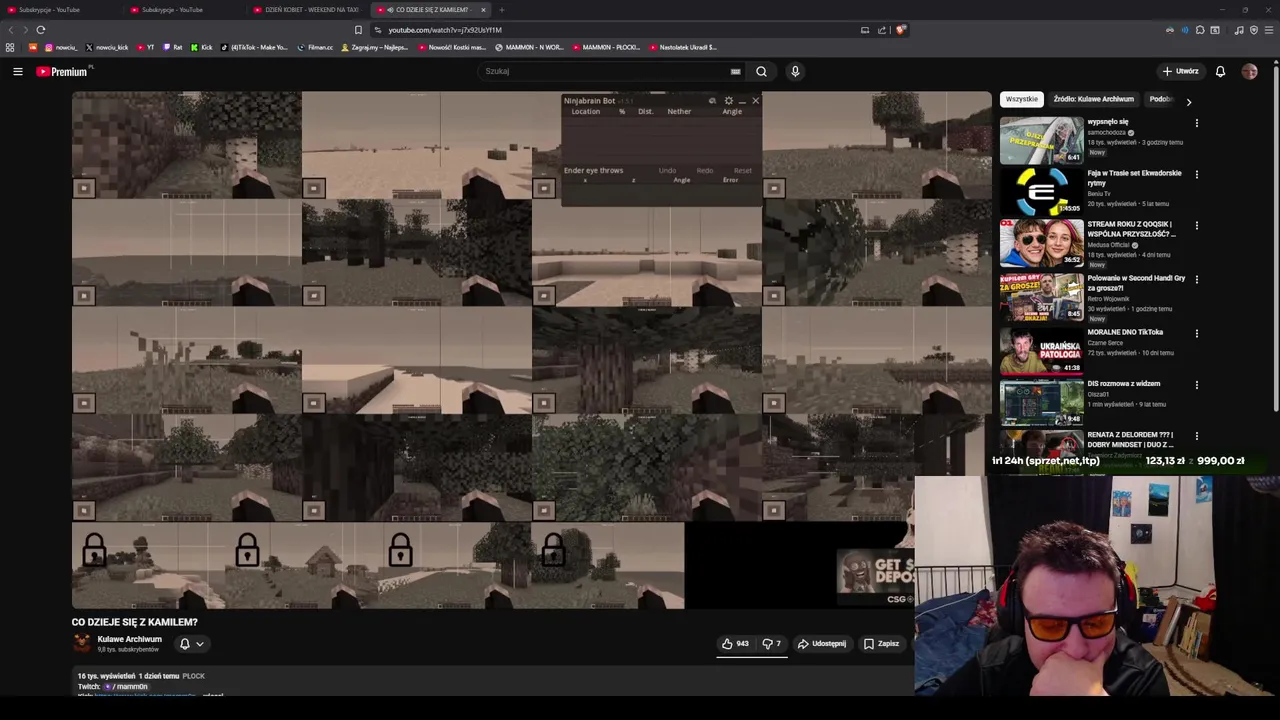The width and height of the screenshot is (1280, 720).
Task: Click Kulawe Archiwum channel name
Action: [x=129, y=639]
